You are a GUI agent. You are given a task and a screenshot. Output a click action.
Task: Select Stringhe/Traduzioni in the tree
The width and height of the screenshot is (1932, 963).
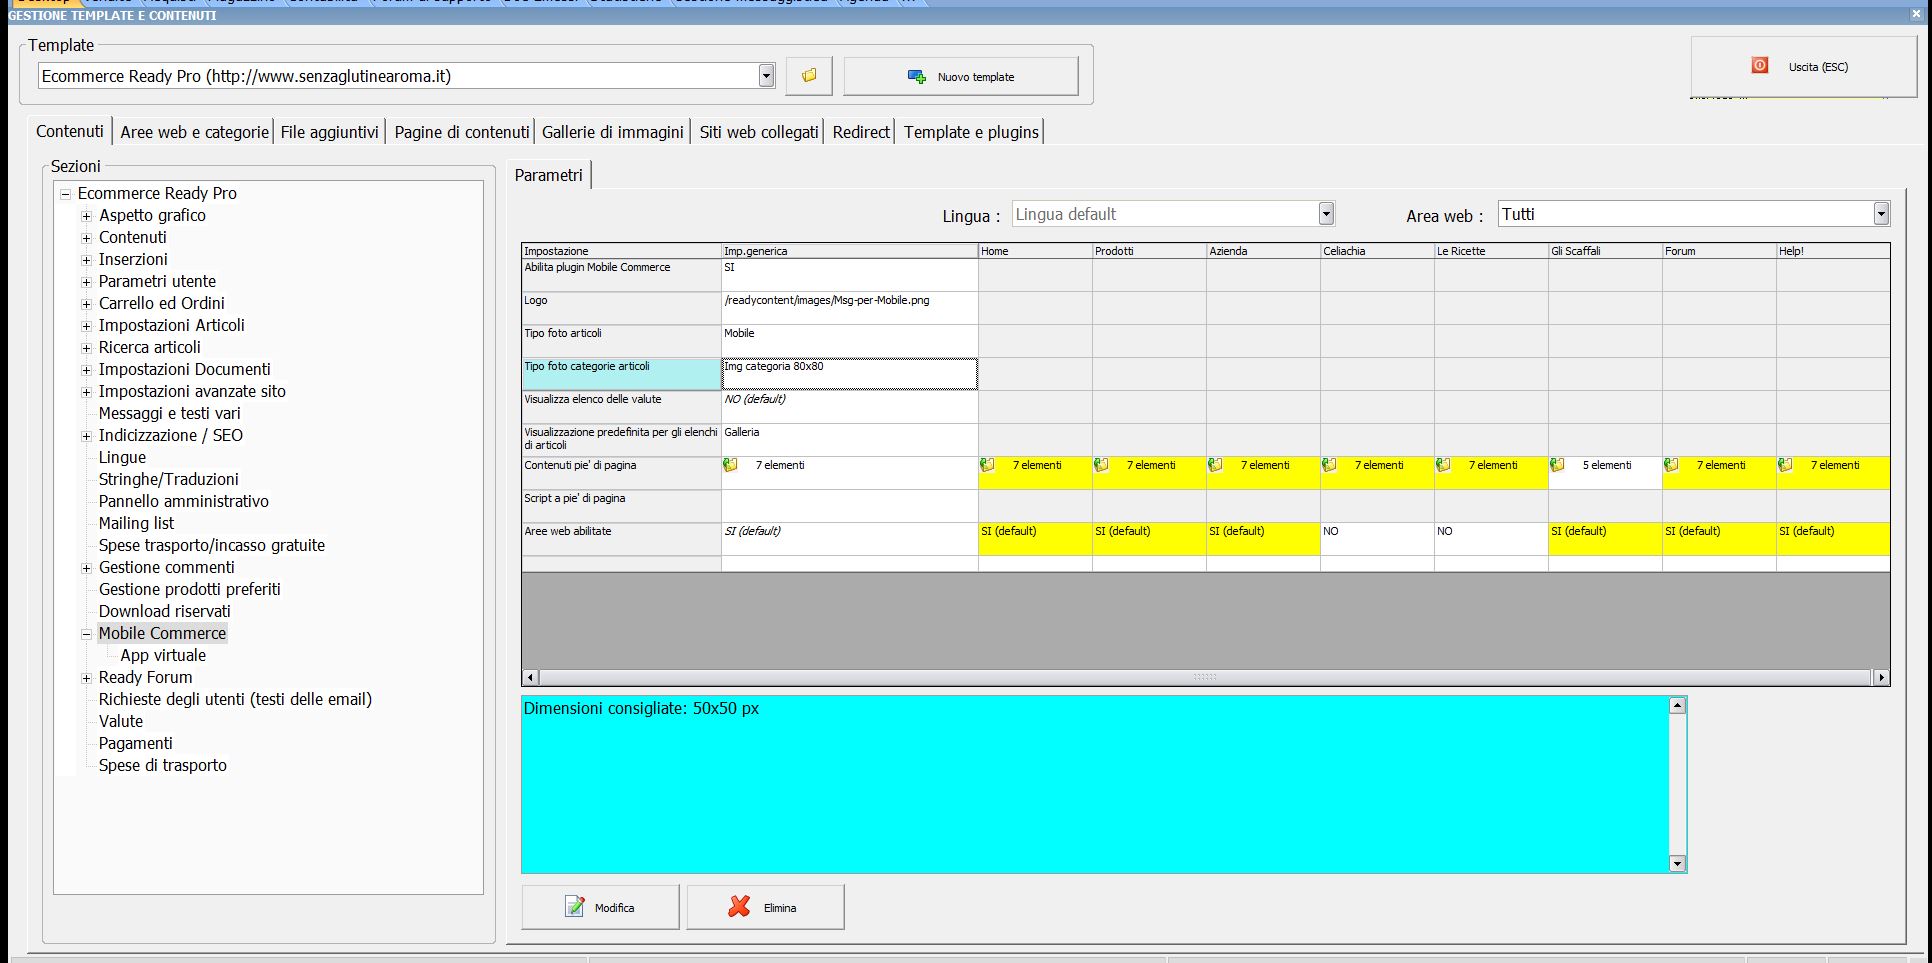[168, 480]
